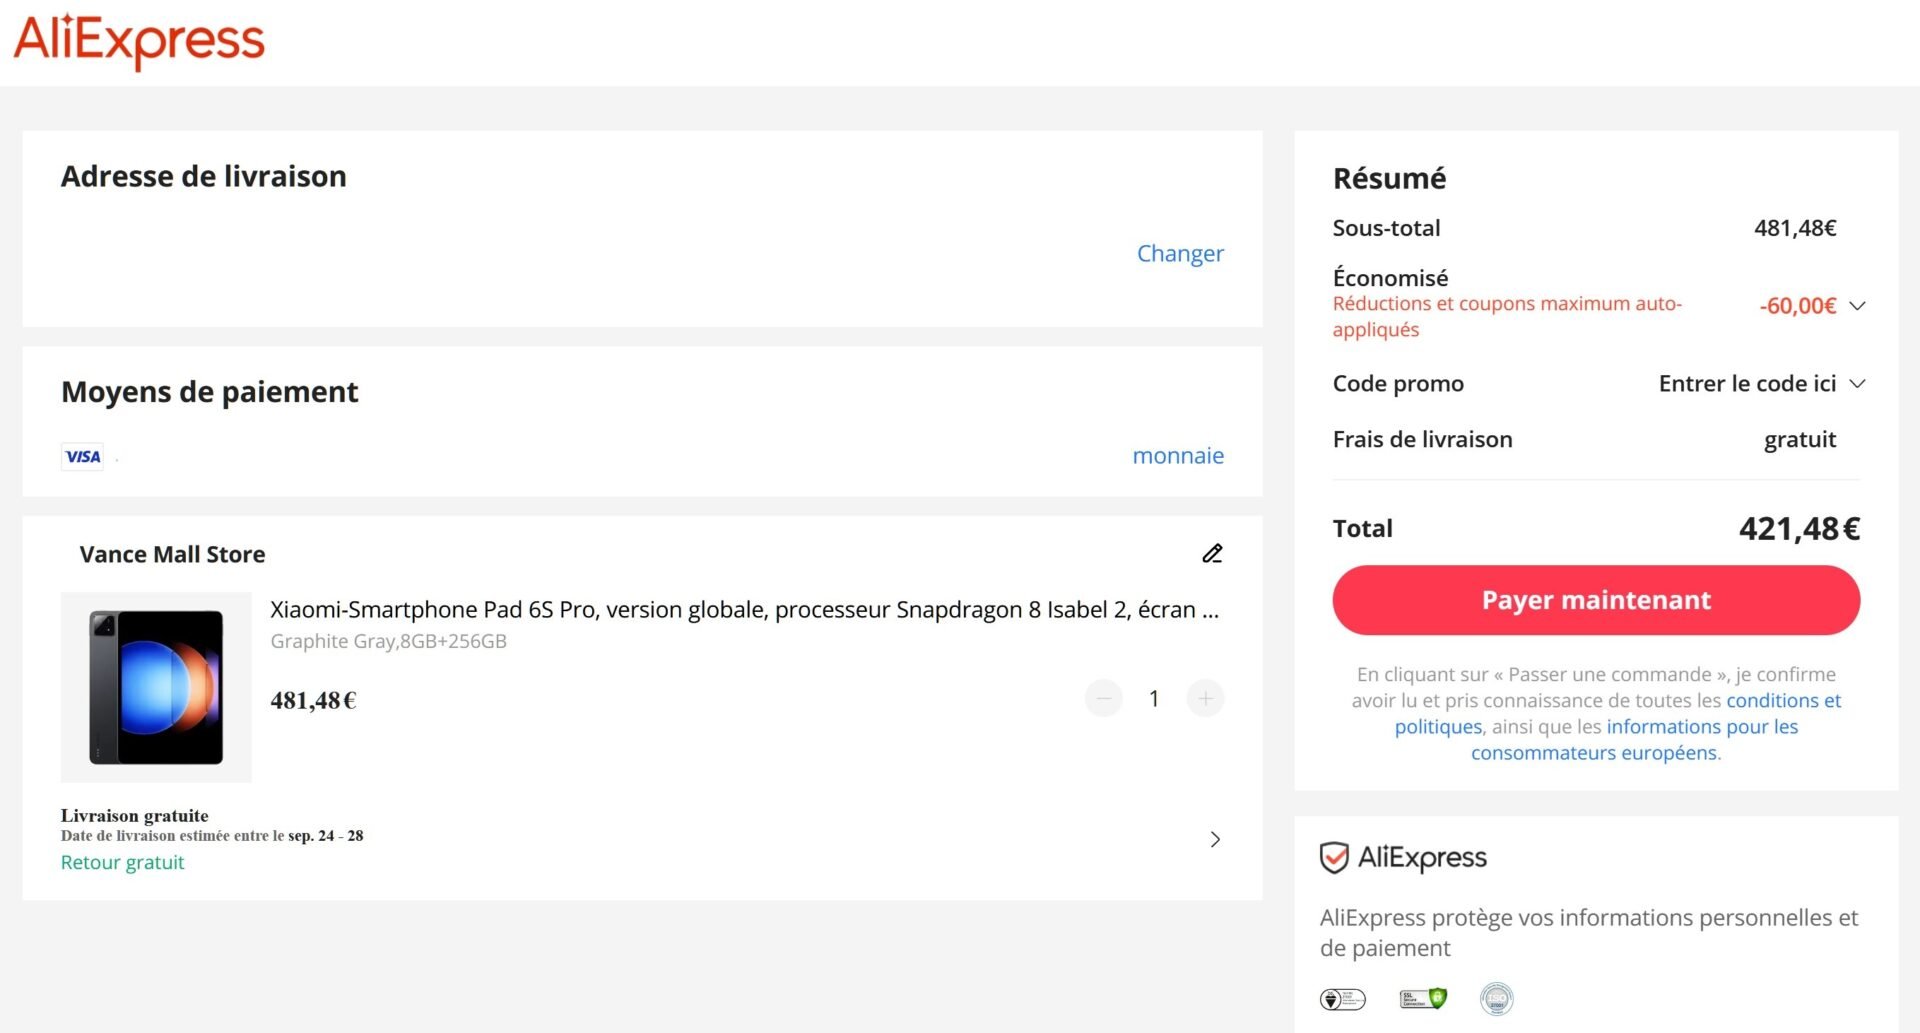Screen dimensions: 1920x1033
Task: Edit Vance Mall Store order with pencil icon
Action: pyautogui.click(x=1212, y=553)
